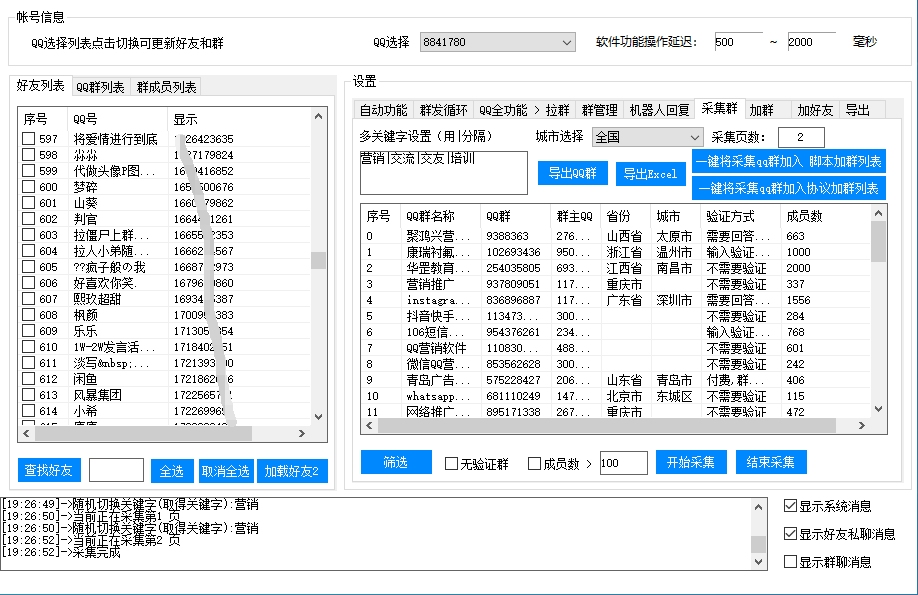This screenshot has width=918, height=595.
Task: Check the box for friend row 612 闲鱼
Action: [x=29, y=379]
